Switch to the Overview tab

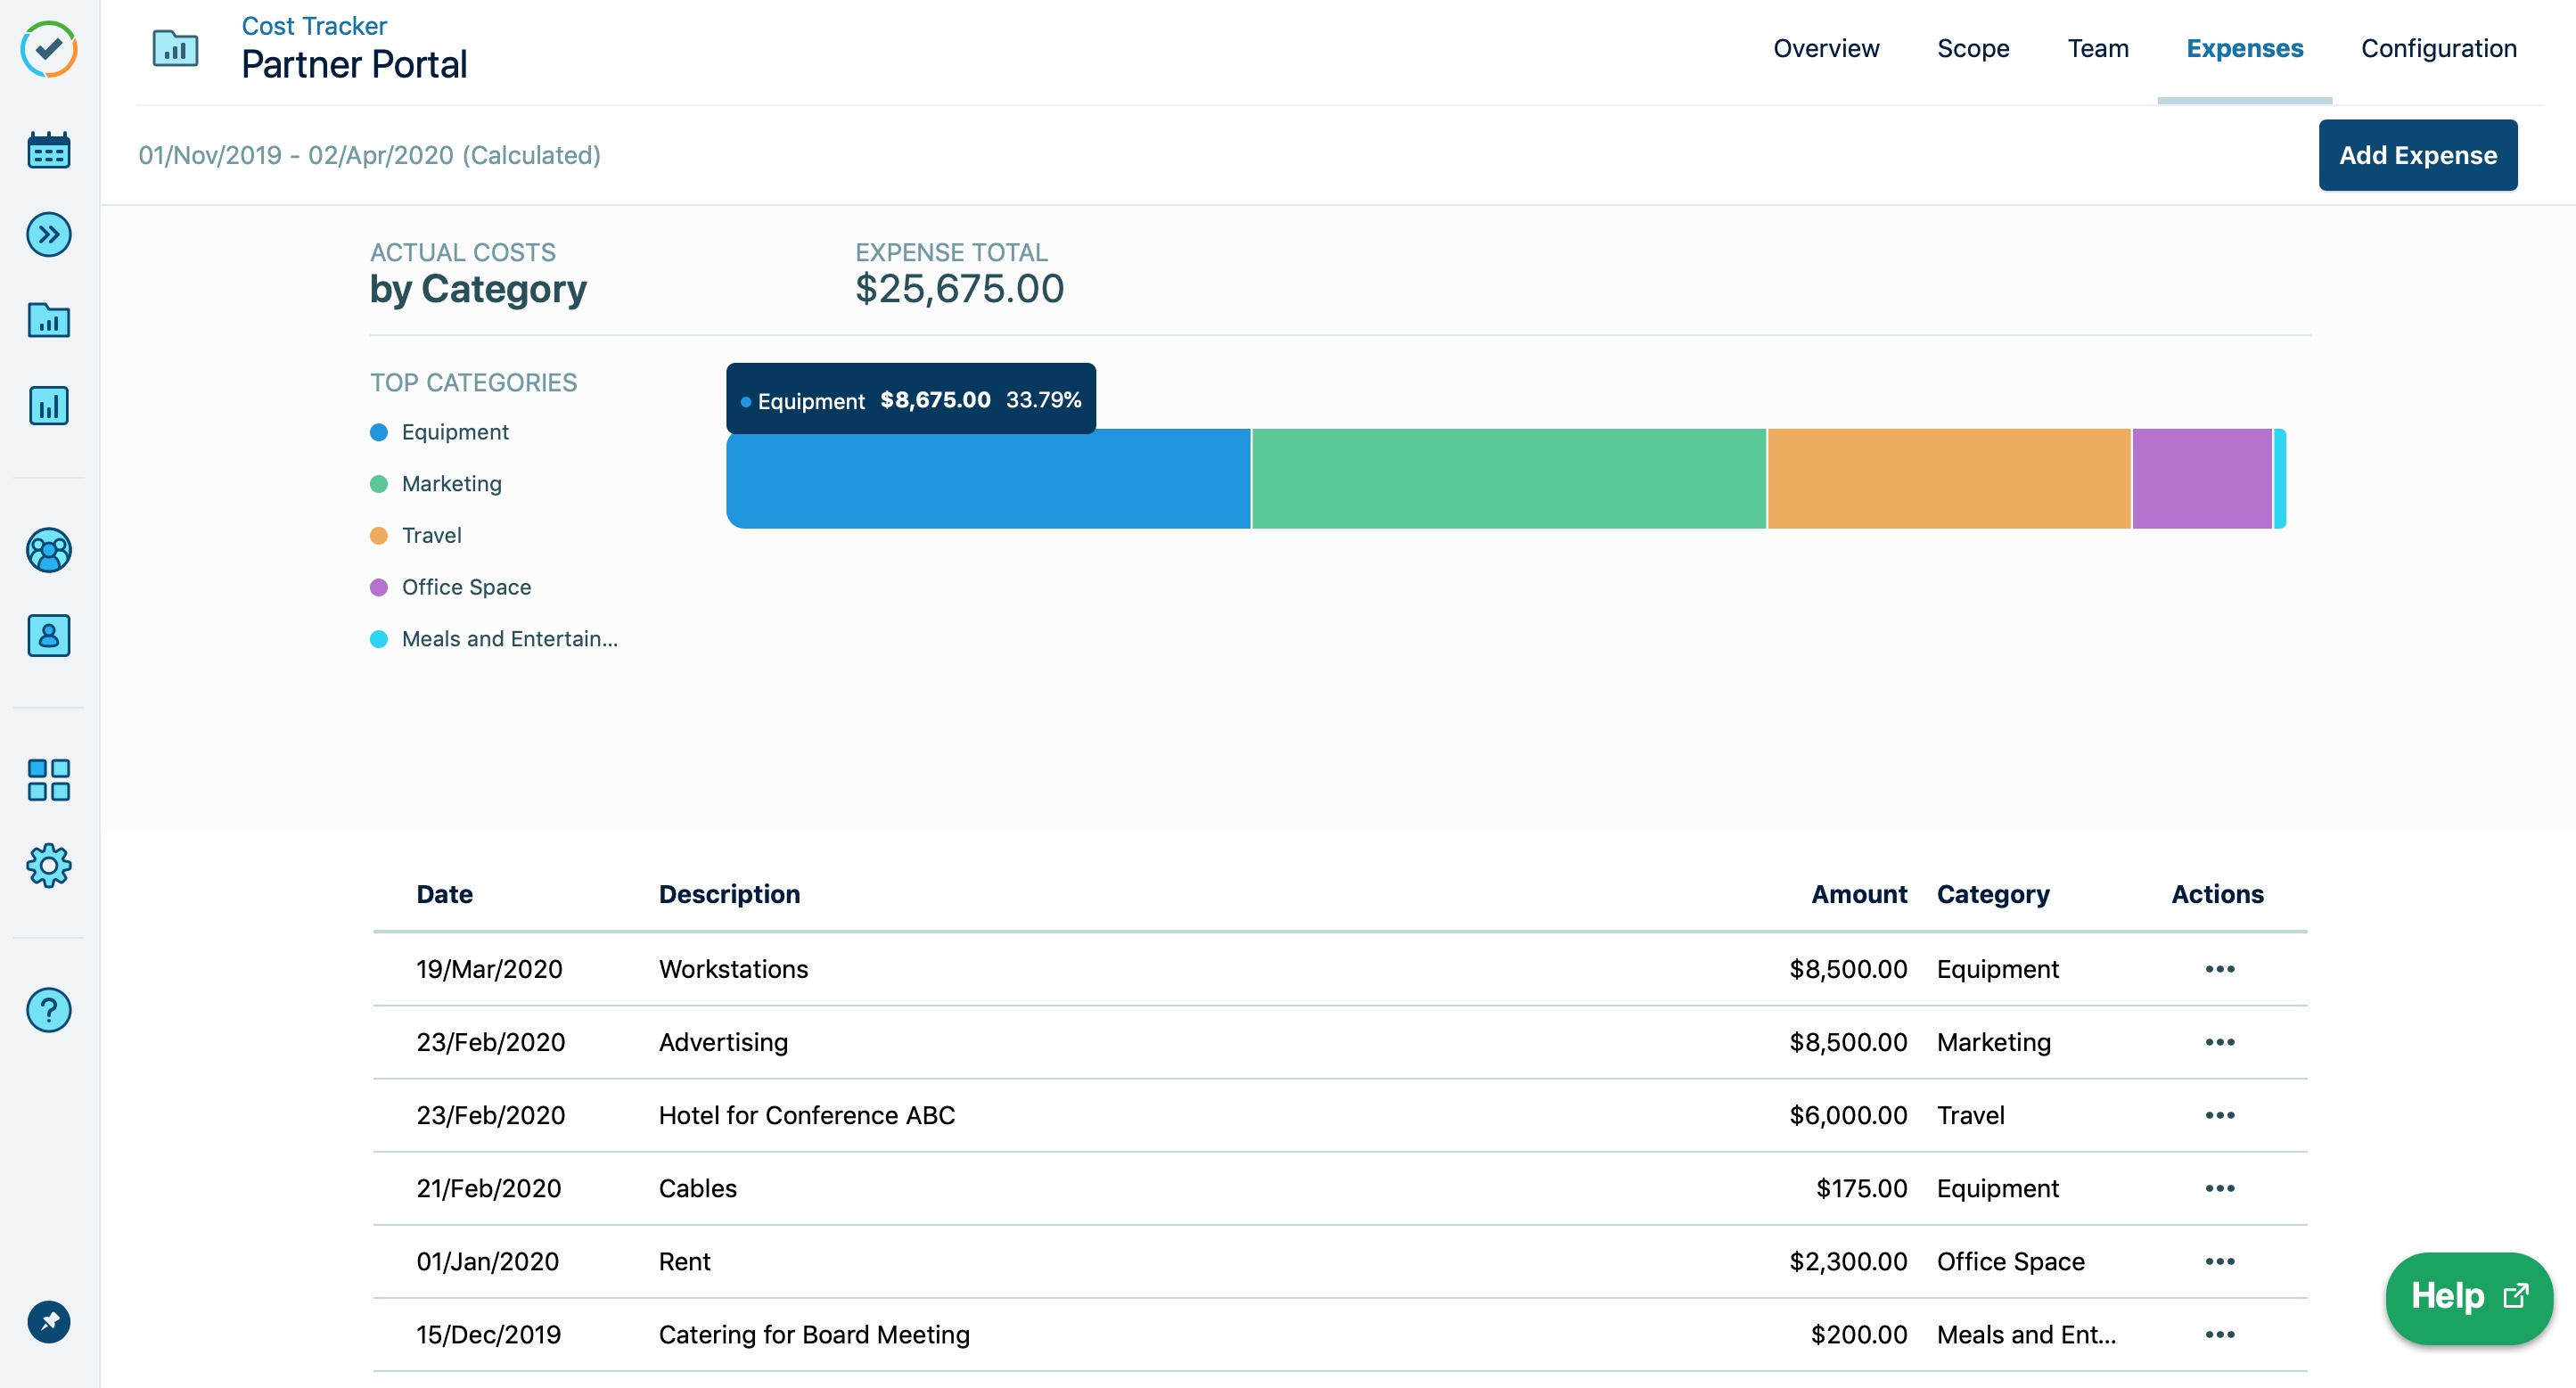1825,48
